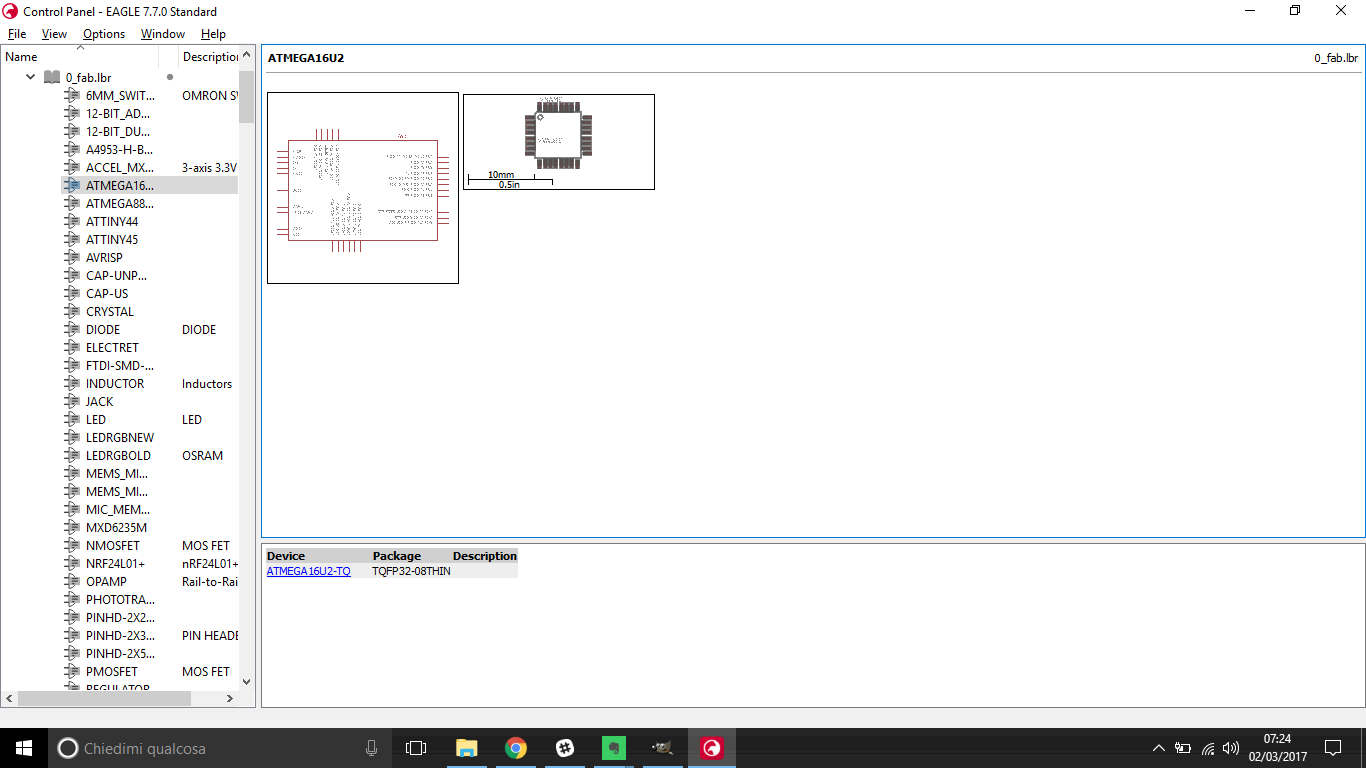Open File Explorer from the taskbar

pyautogui.click(x=466, y=748)
